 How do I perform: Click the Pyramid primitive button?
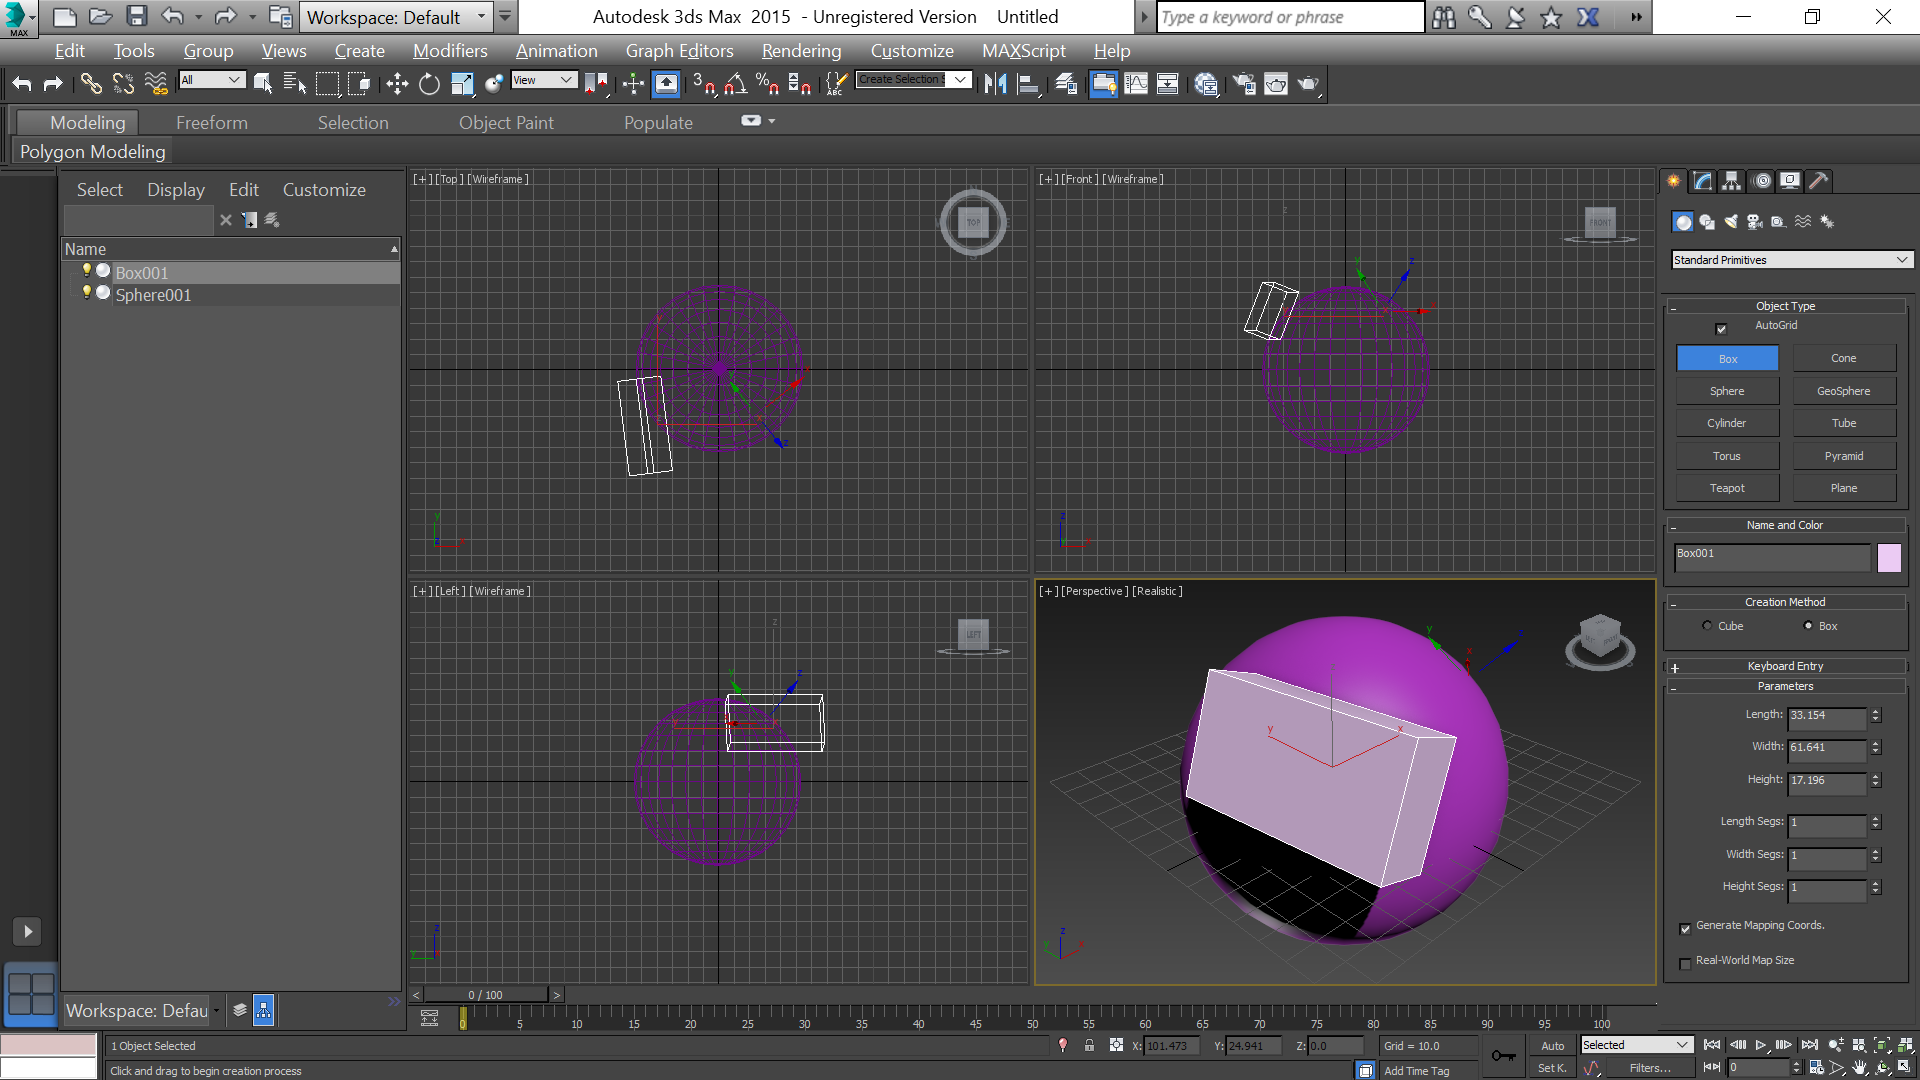point(1844,456)
